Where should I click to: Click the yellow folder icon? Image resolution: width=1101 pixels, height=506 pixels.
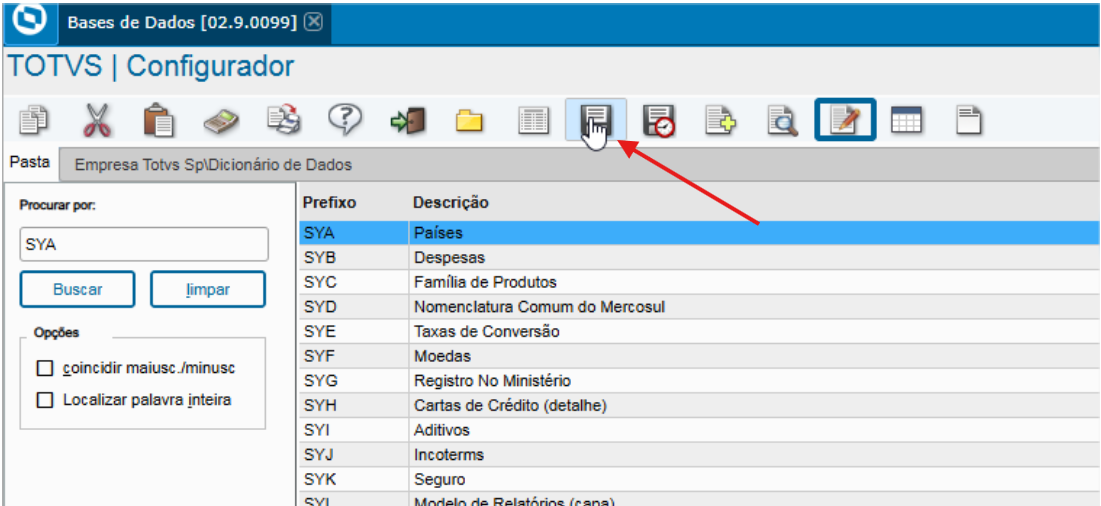[470, 121]
